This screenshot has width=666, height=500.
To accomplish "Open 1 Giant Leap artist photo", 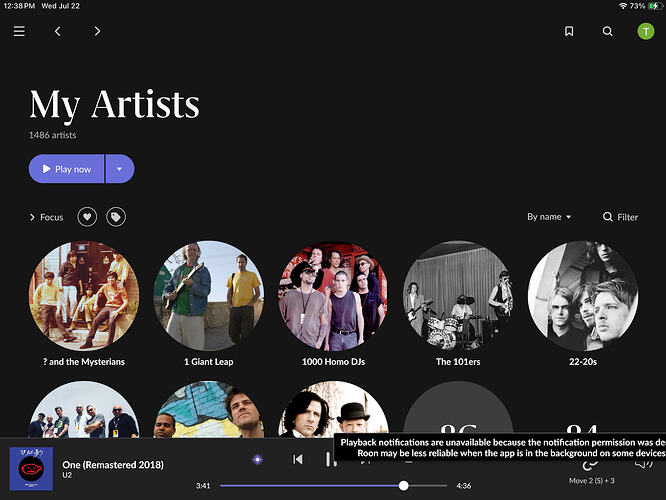I will (209, 296).
